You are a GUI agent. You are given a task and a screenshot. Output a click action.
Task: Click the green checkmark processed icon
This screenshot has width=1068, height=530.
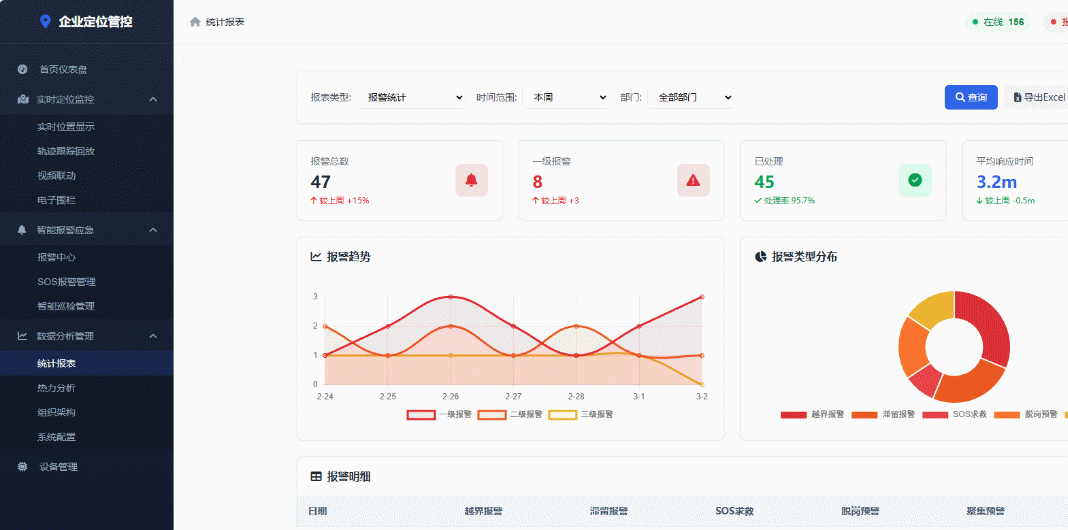[x=915, y=180]
